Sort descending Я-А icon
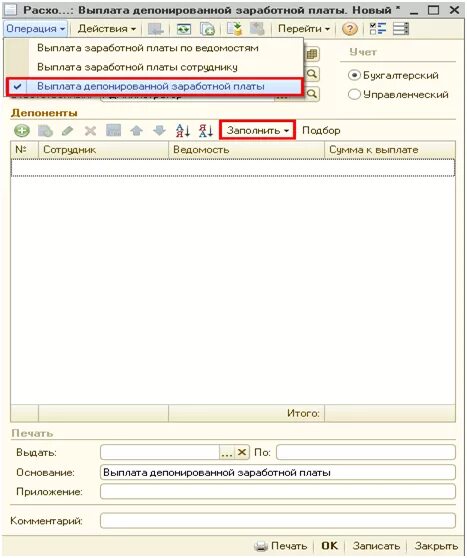The width and height of the screenshot is (467, 558). click(206, 131)
